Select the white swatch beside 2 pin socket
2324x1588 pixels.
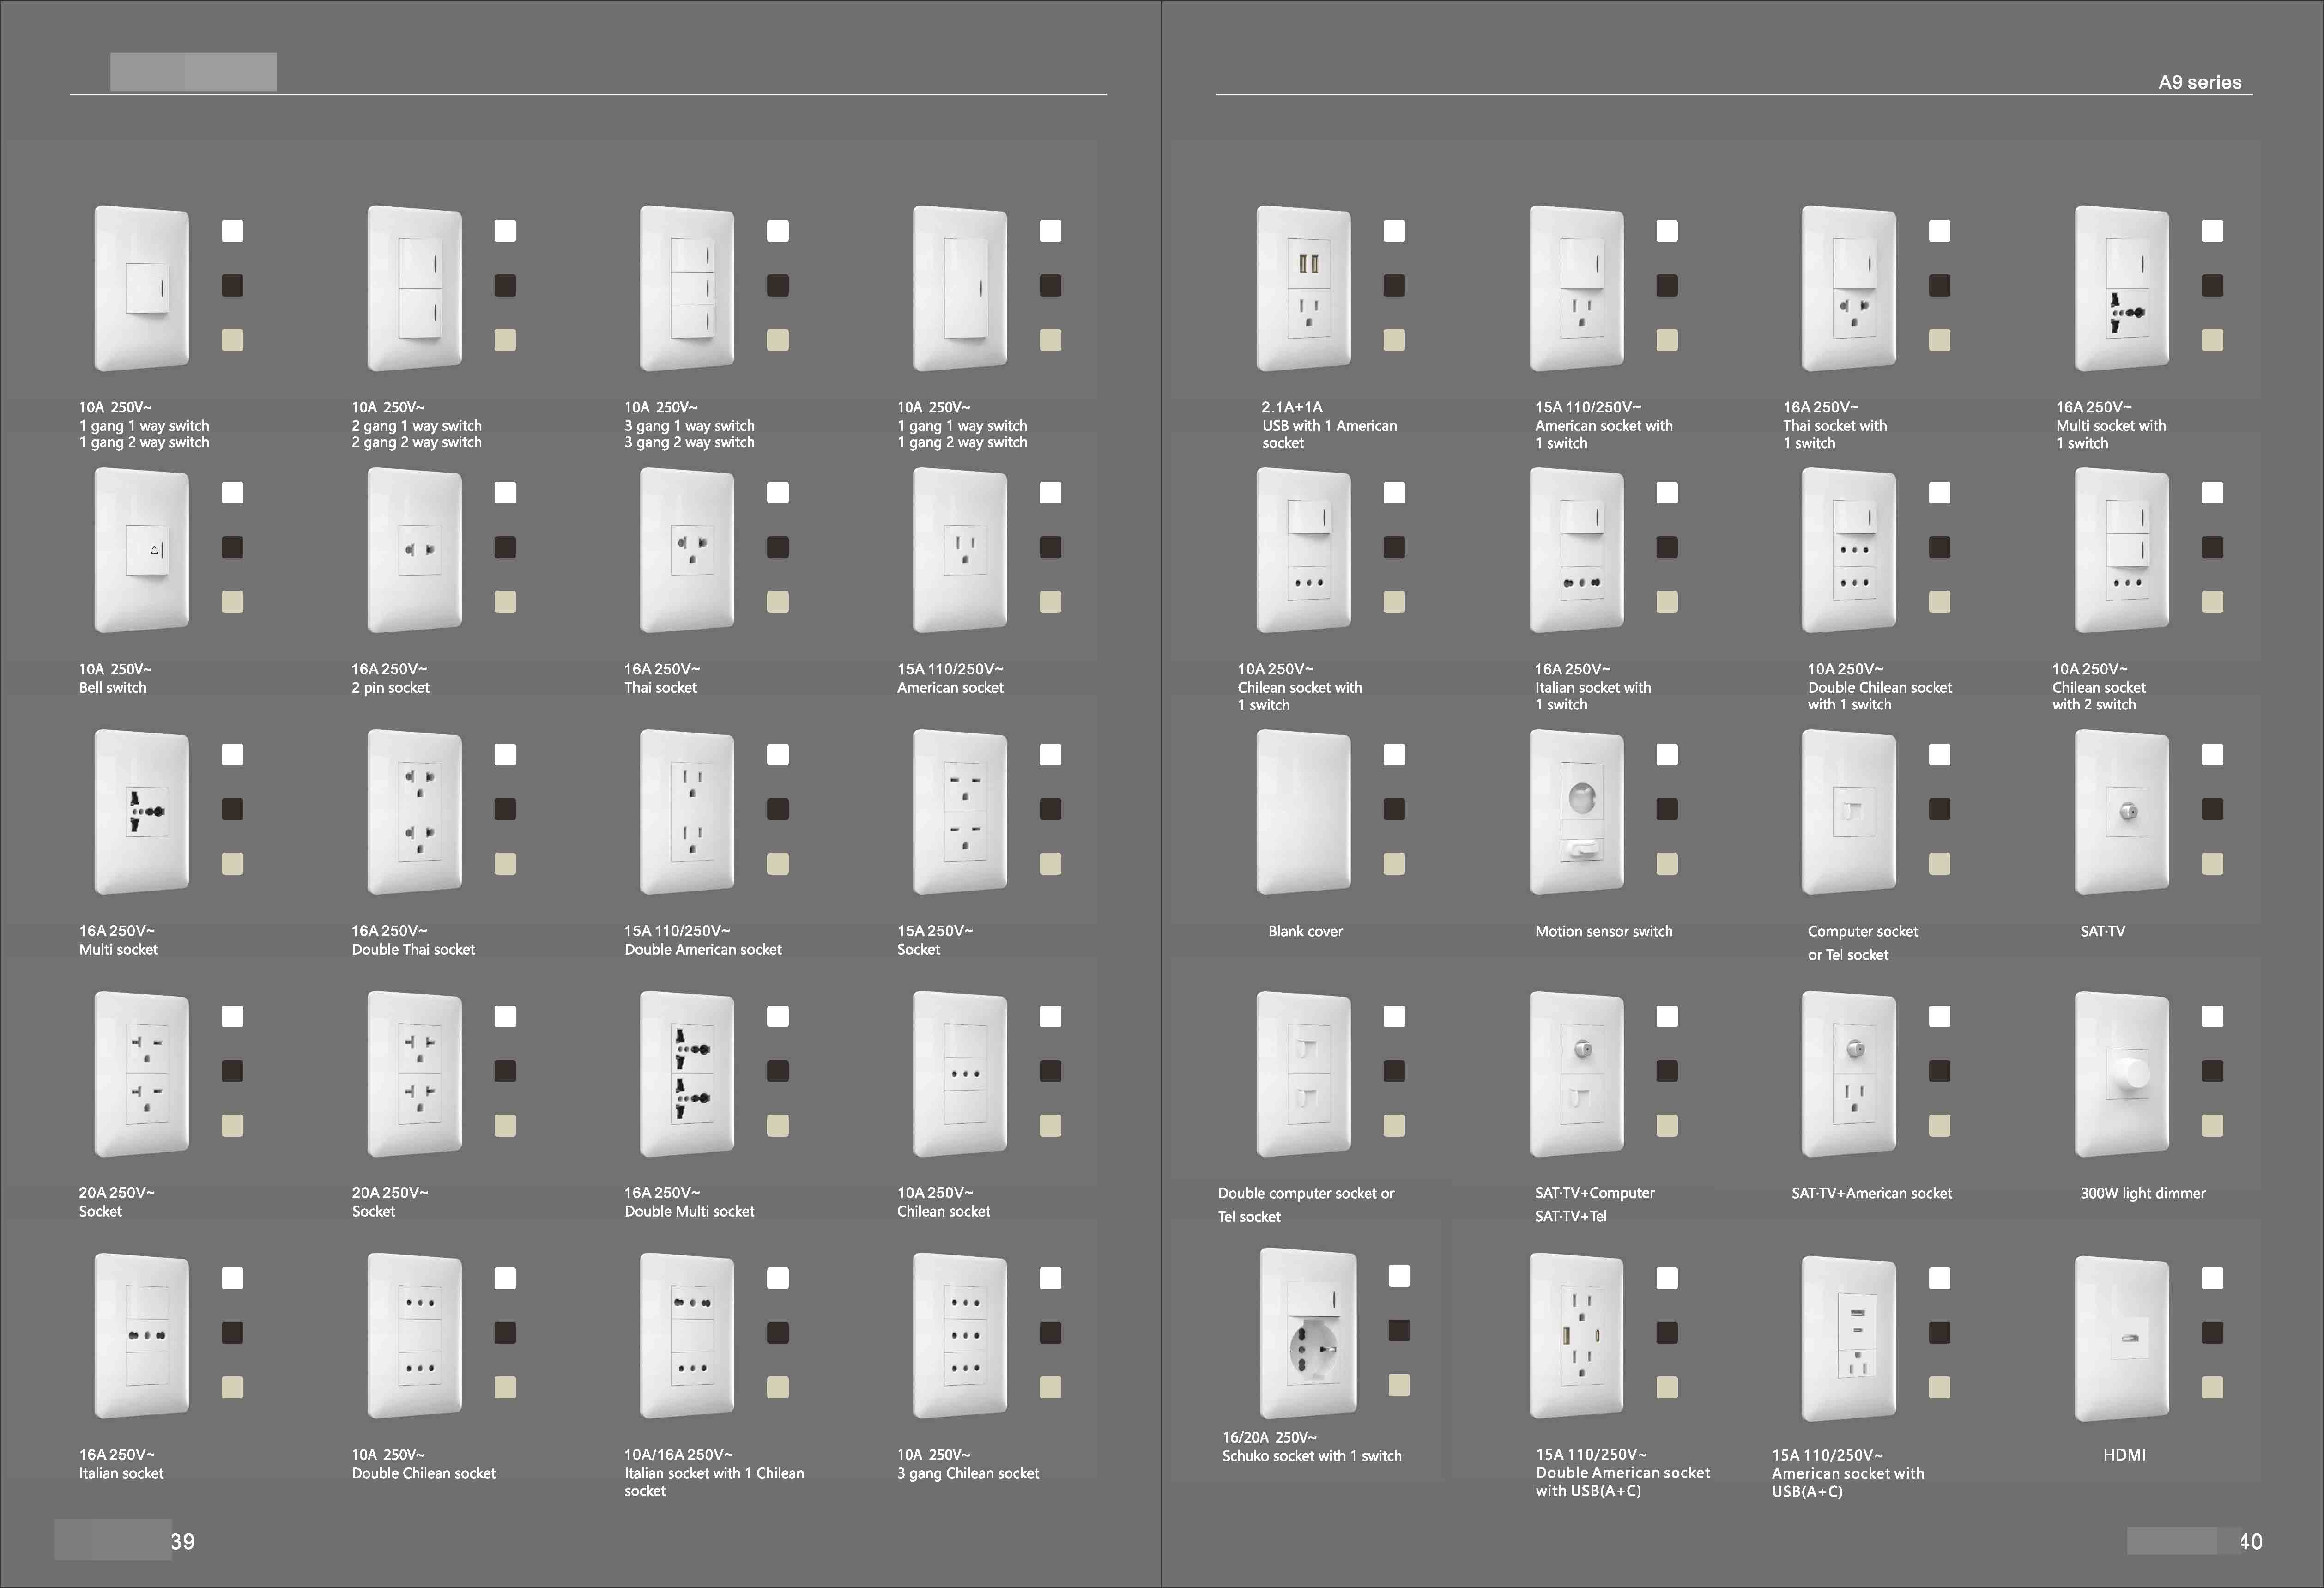[505, 493]
